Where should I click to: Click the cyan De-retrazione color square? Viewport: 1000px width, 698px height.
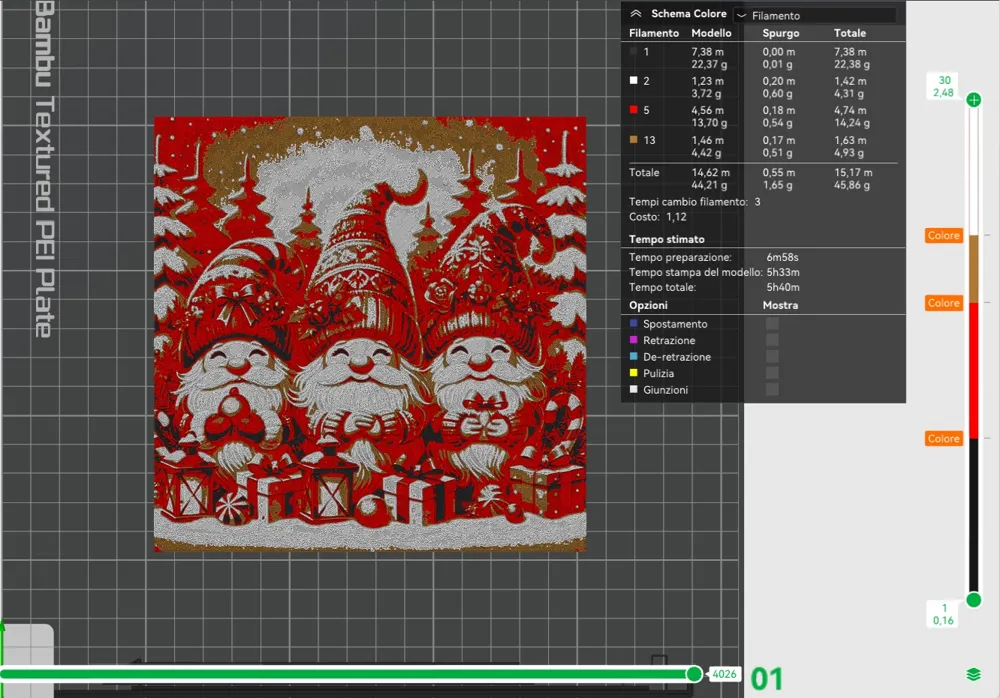click(x=633, y=356)
